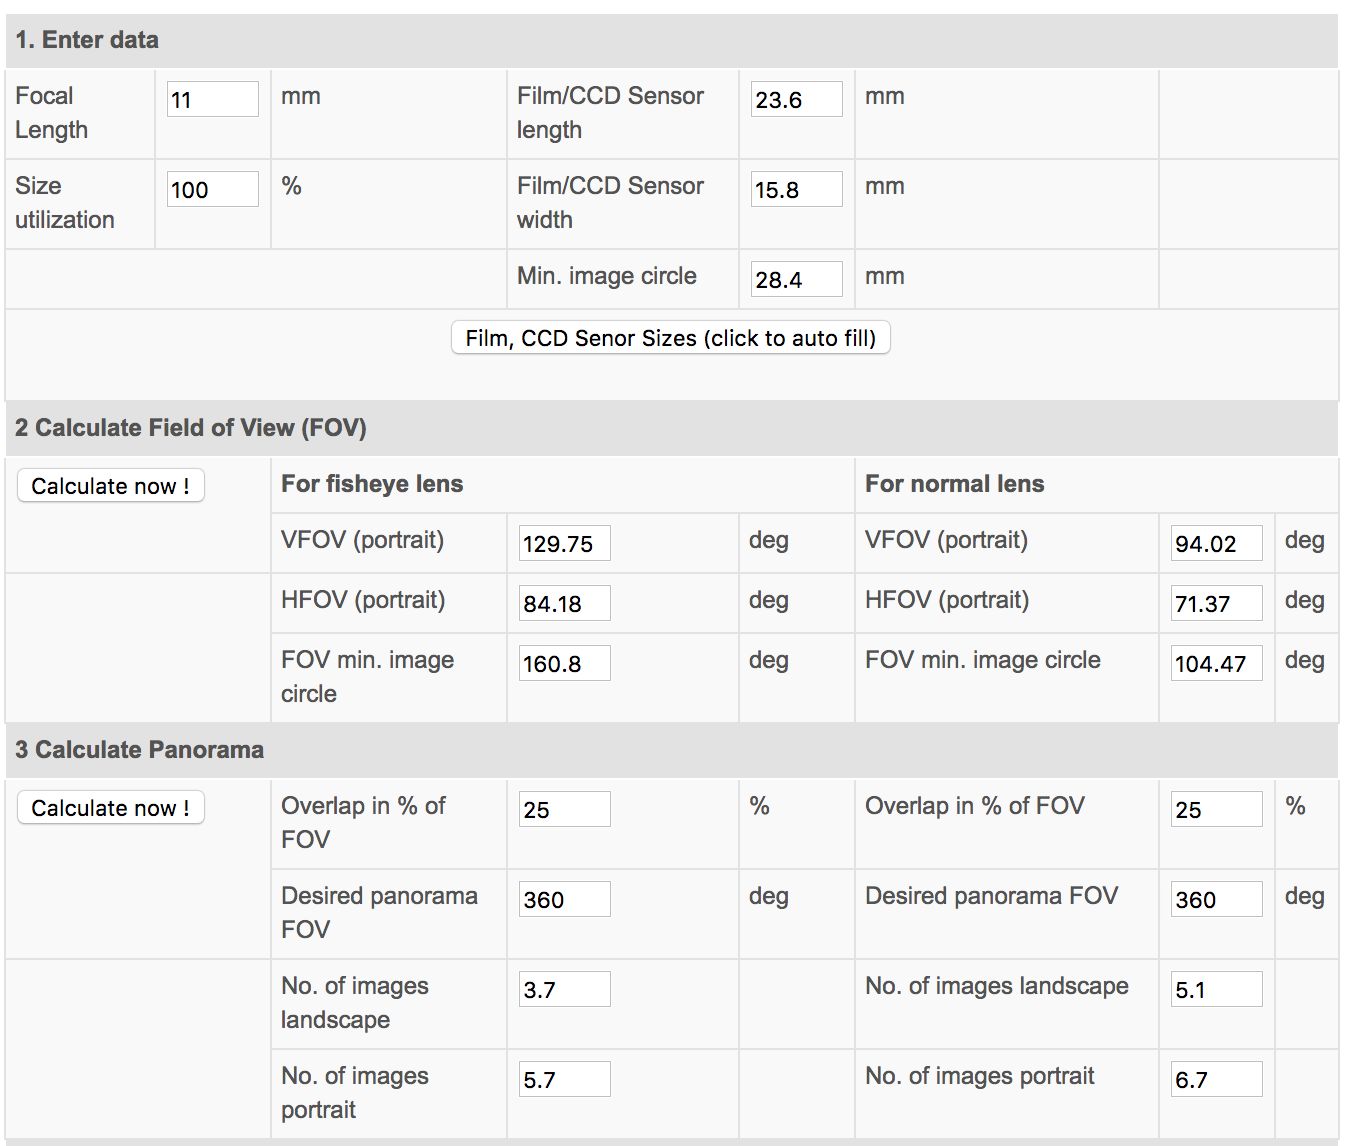The height and width of the screenshot is (1146, 1348).
Task: Click the Film/CCD Sensor length field
Action: tap(797, 99)
